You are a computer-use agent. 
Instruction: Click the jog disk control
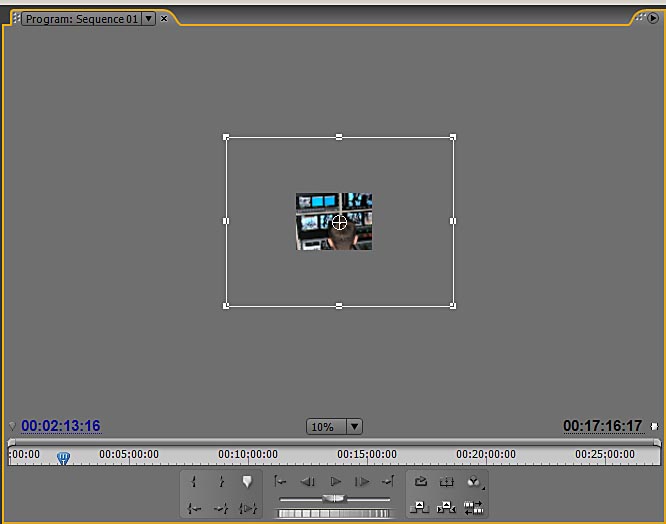tap(333, 514)
